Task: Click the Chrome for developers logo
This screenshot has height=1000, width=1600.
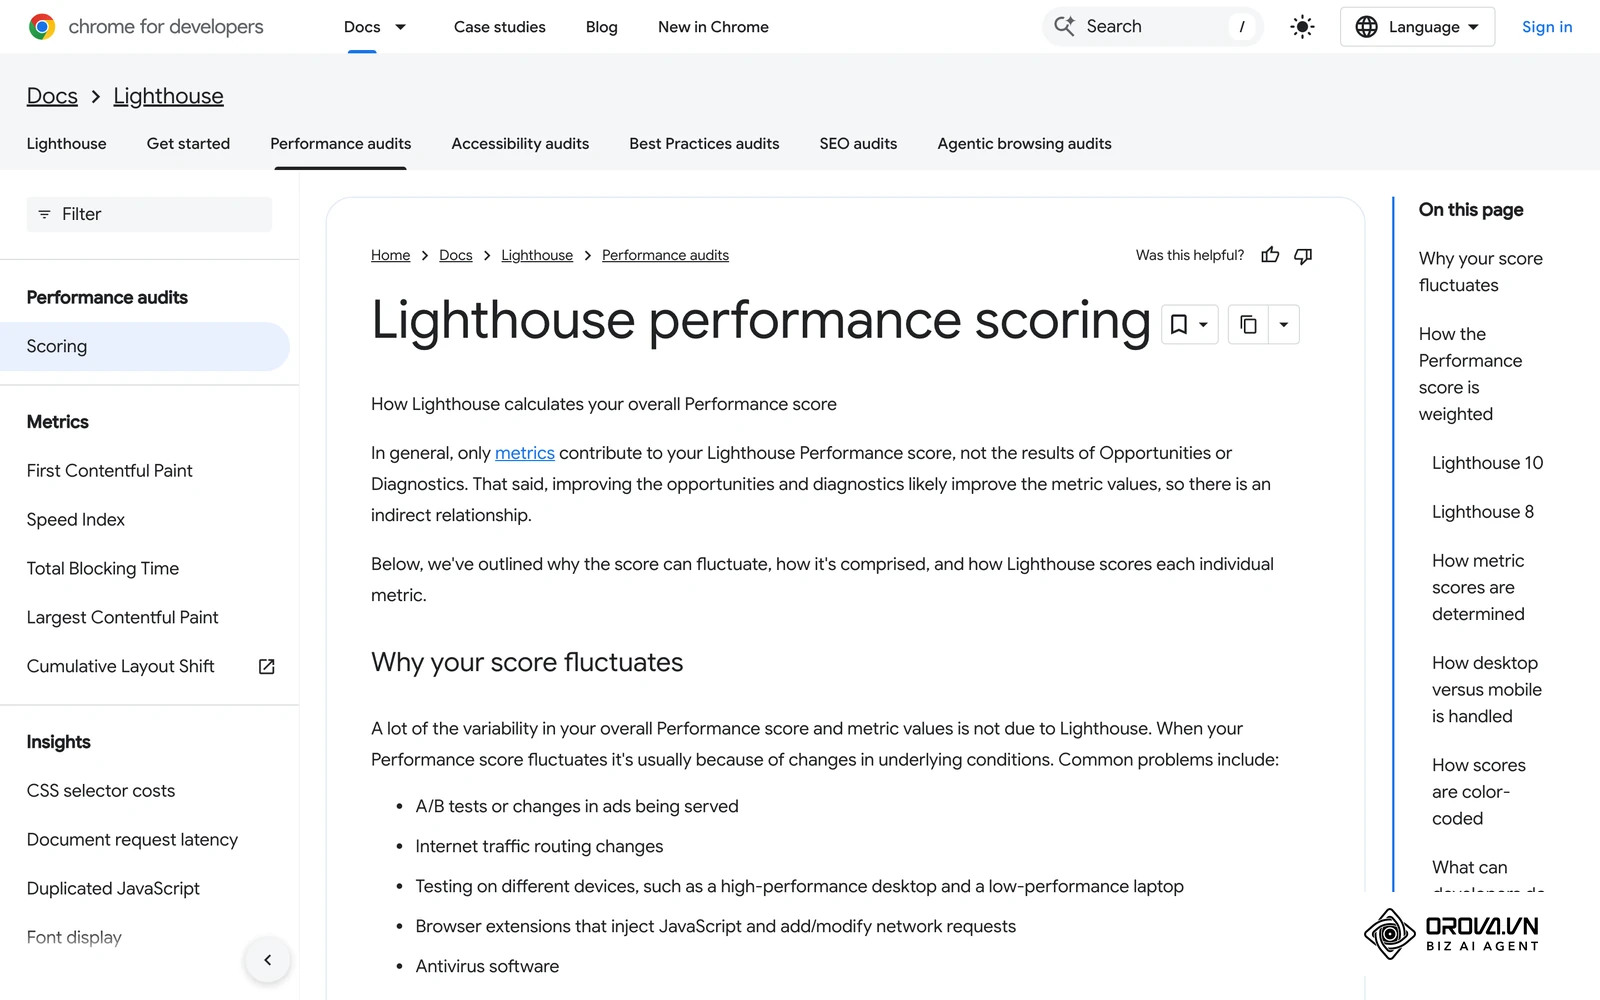Action: pos(145,27)
